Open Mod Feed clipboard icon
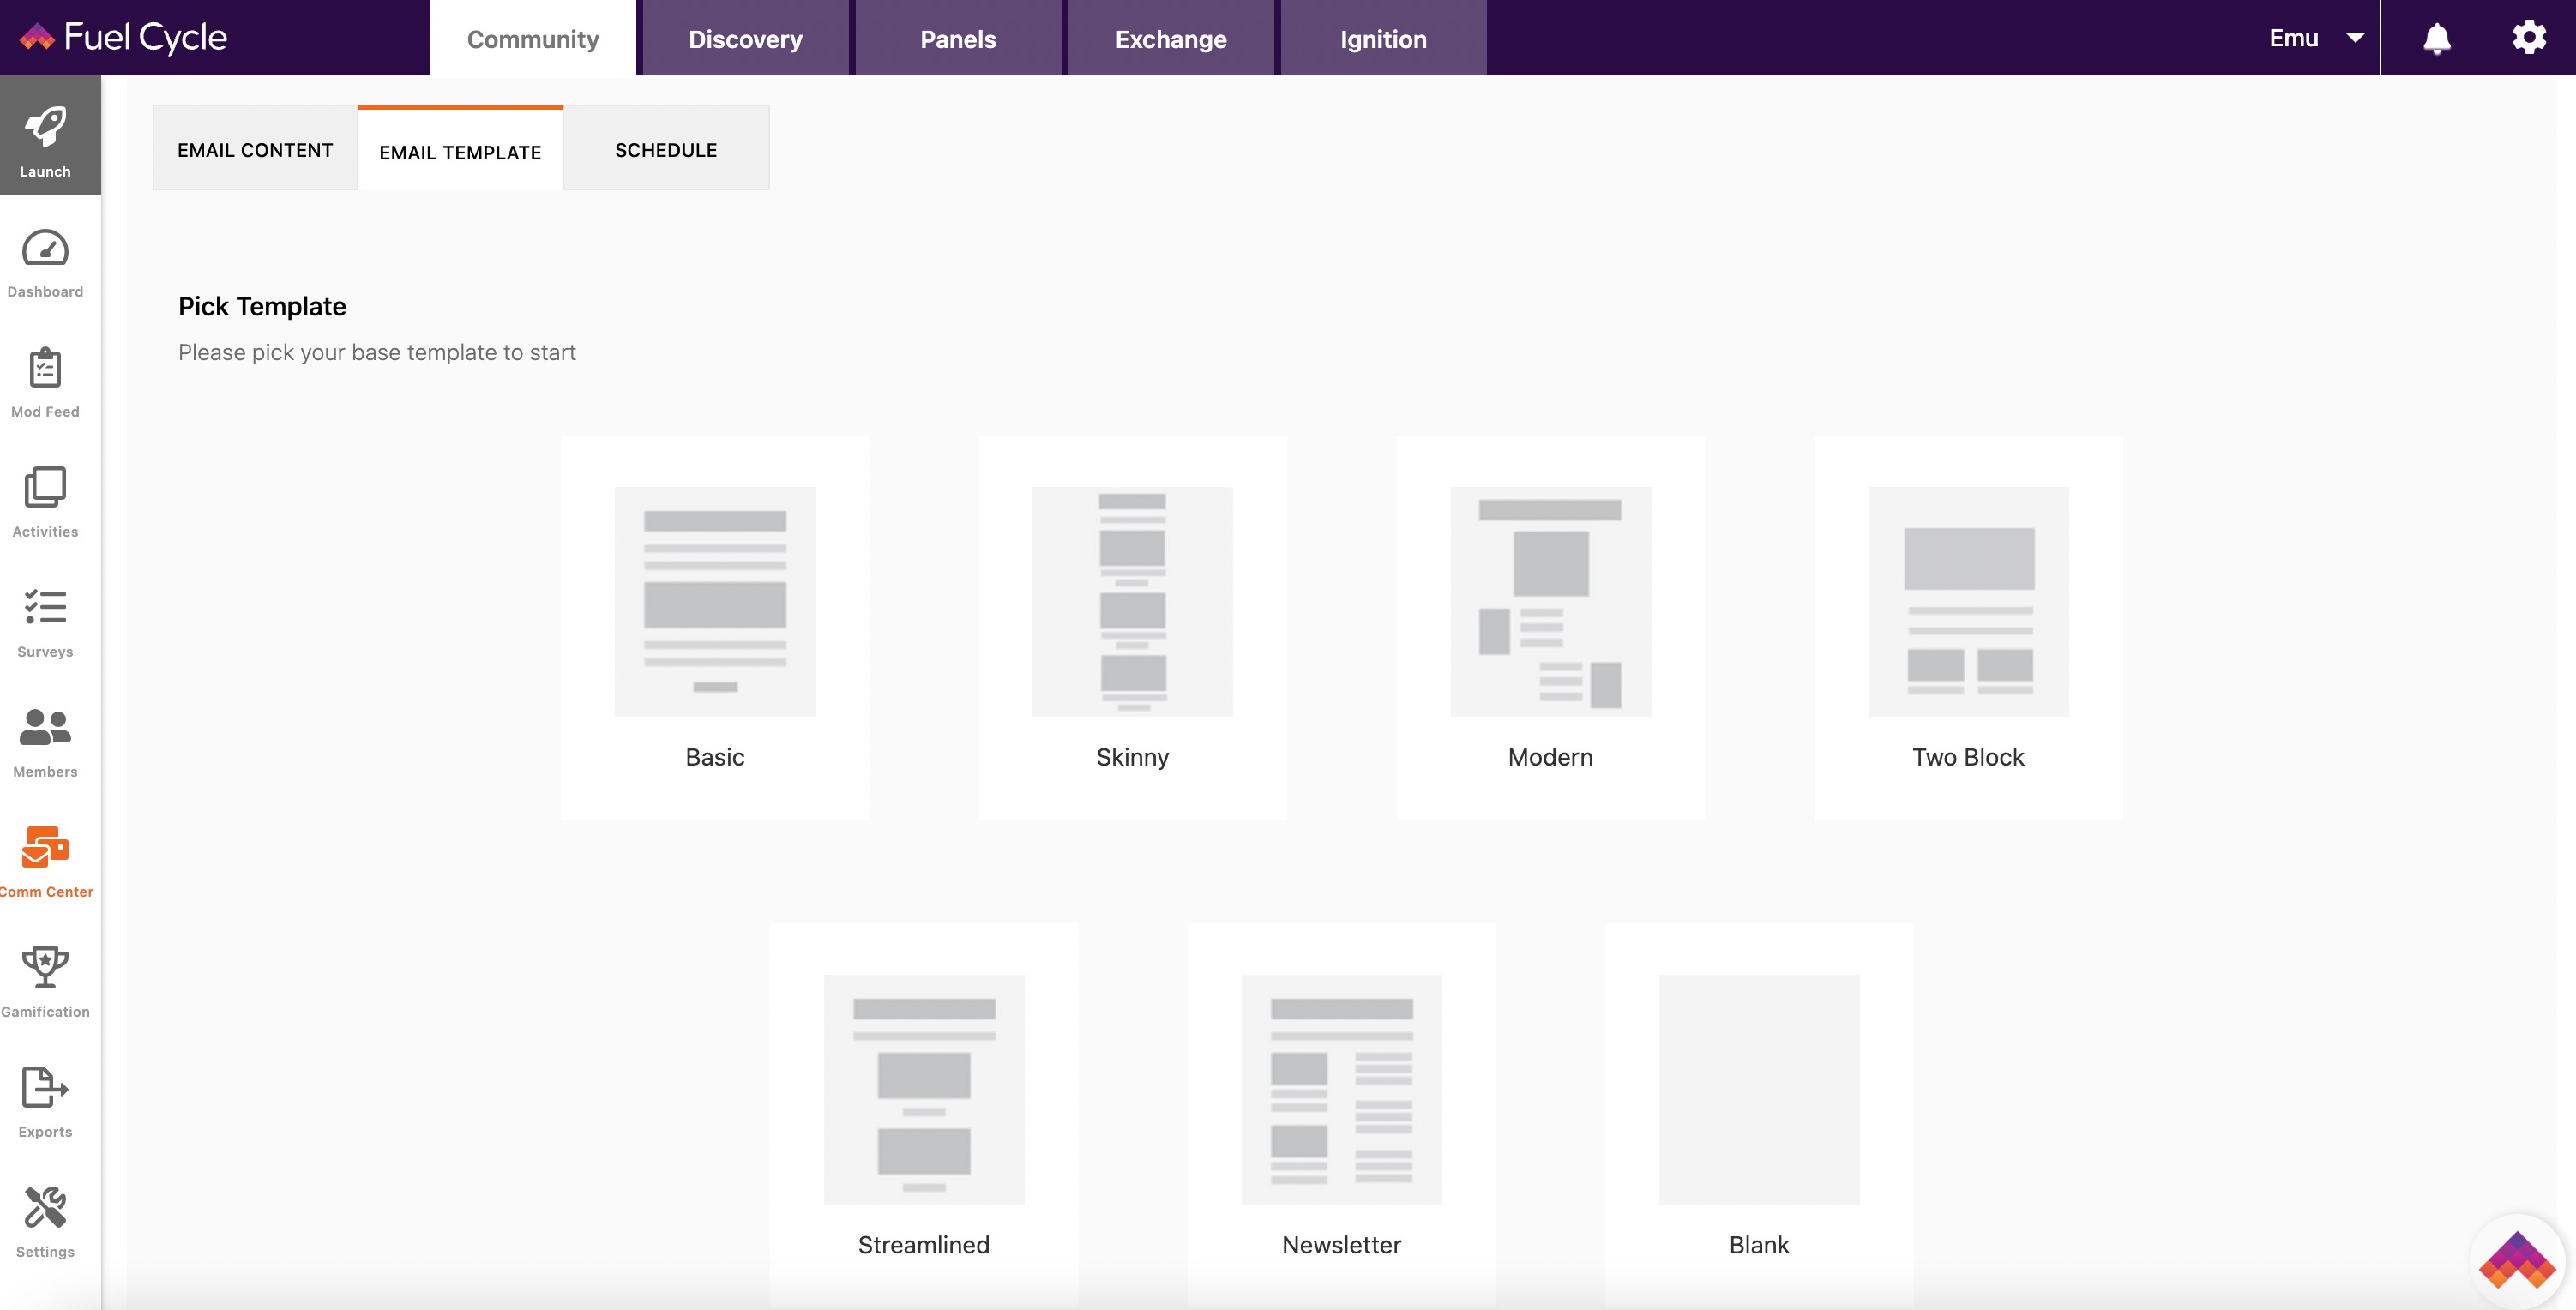Viewport: 2576px width, 1310px height. pyautogui.click(x=46, y=368)
